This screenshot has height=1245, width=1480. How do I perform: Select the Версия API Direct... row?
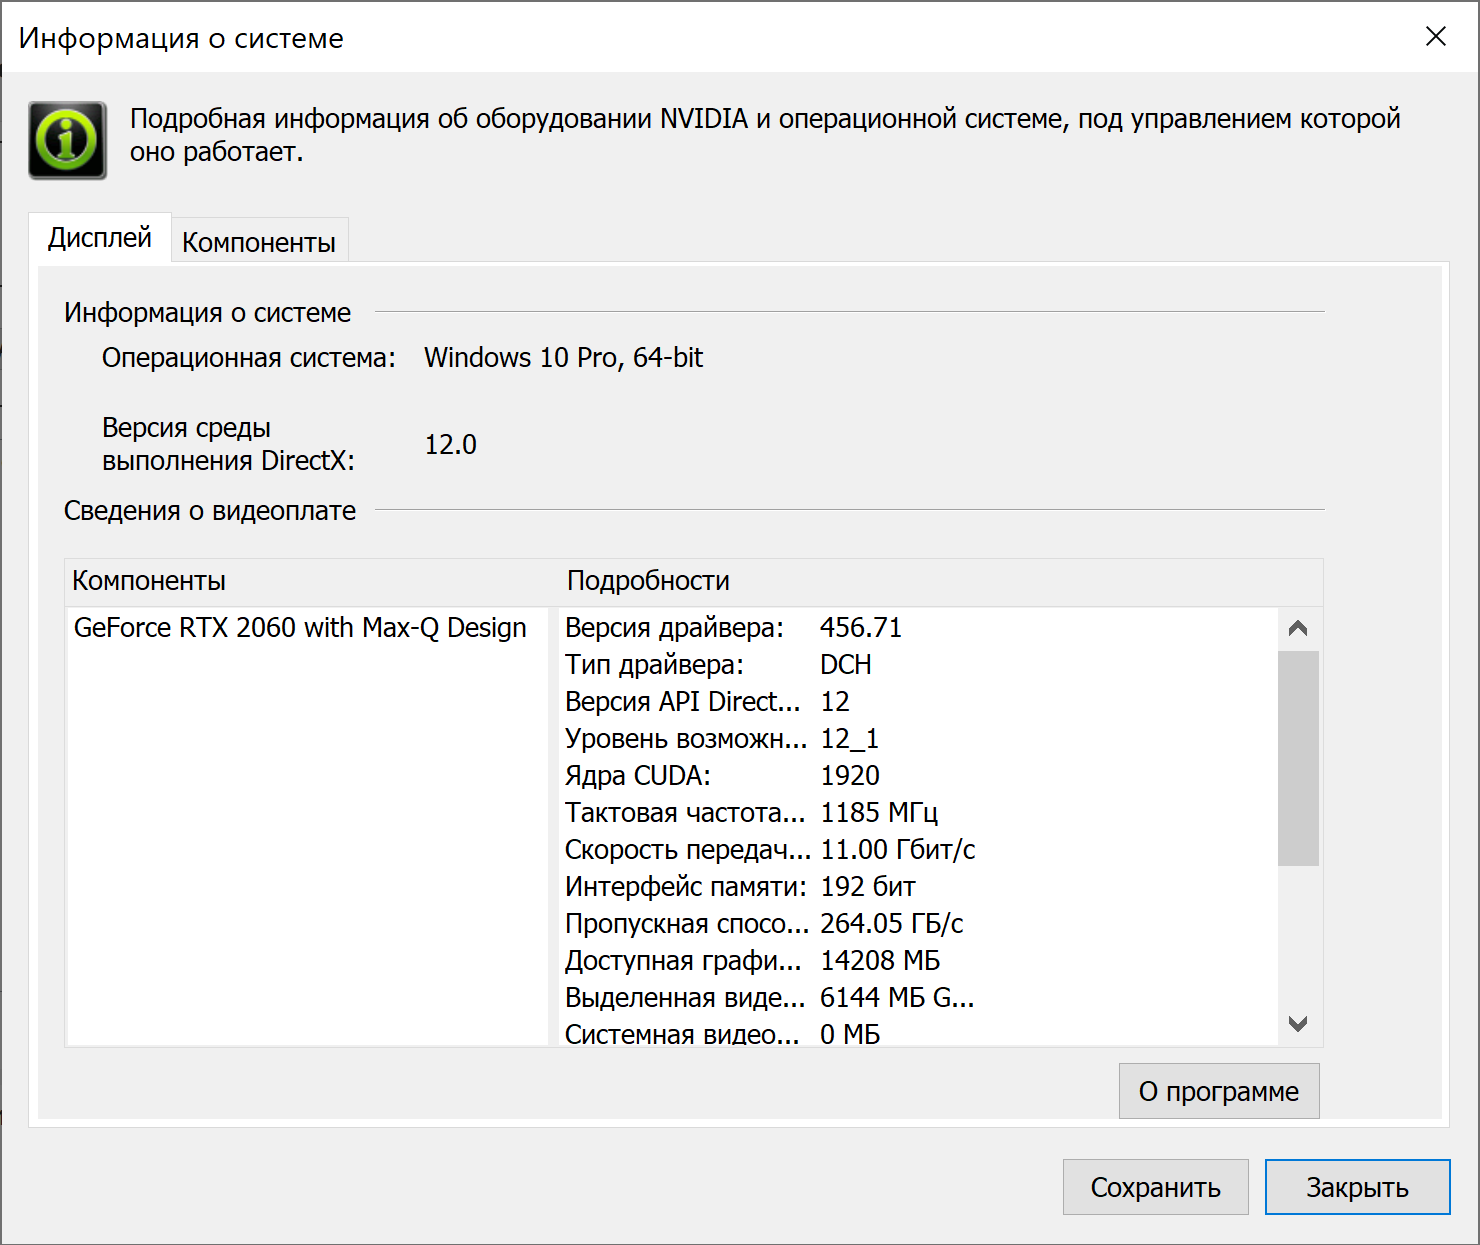[x=918, y=702]
